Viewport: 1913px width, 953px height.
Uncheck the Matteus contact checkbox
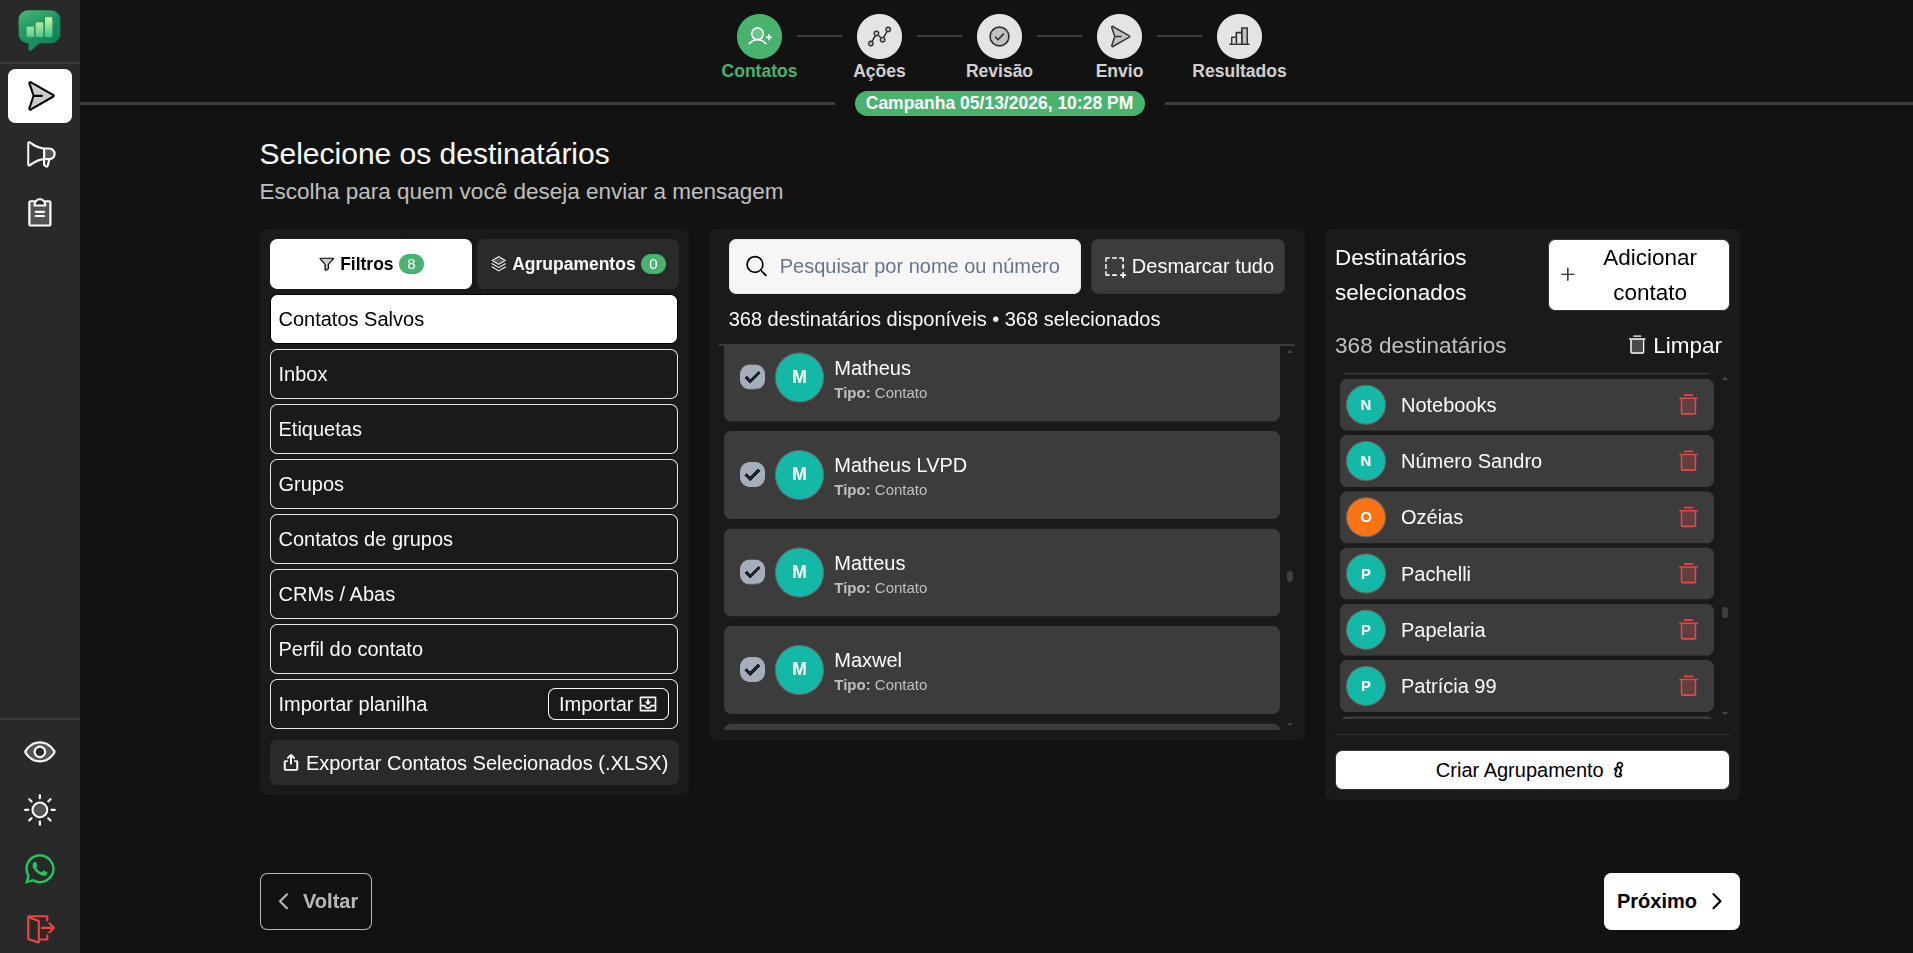pos(752,572)
